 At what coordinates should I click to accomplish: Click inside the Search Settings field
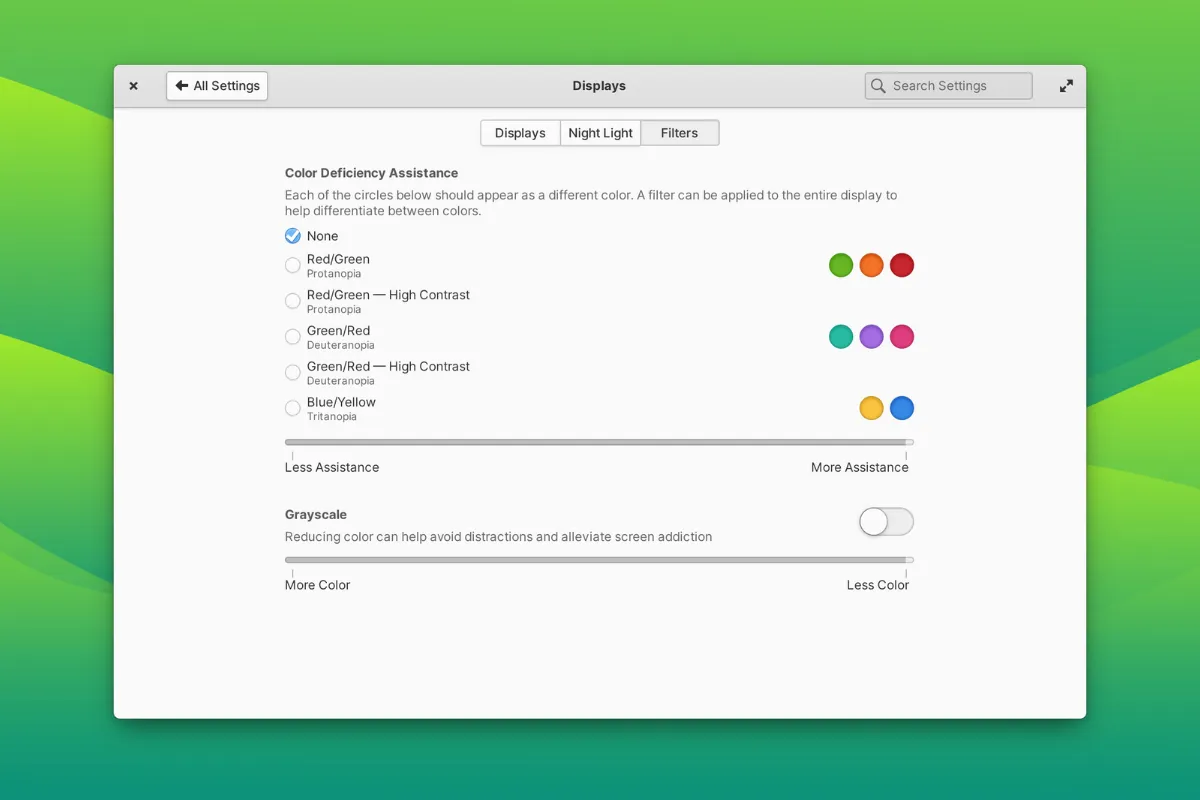[x=948, y=86]
